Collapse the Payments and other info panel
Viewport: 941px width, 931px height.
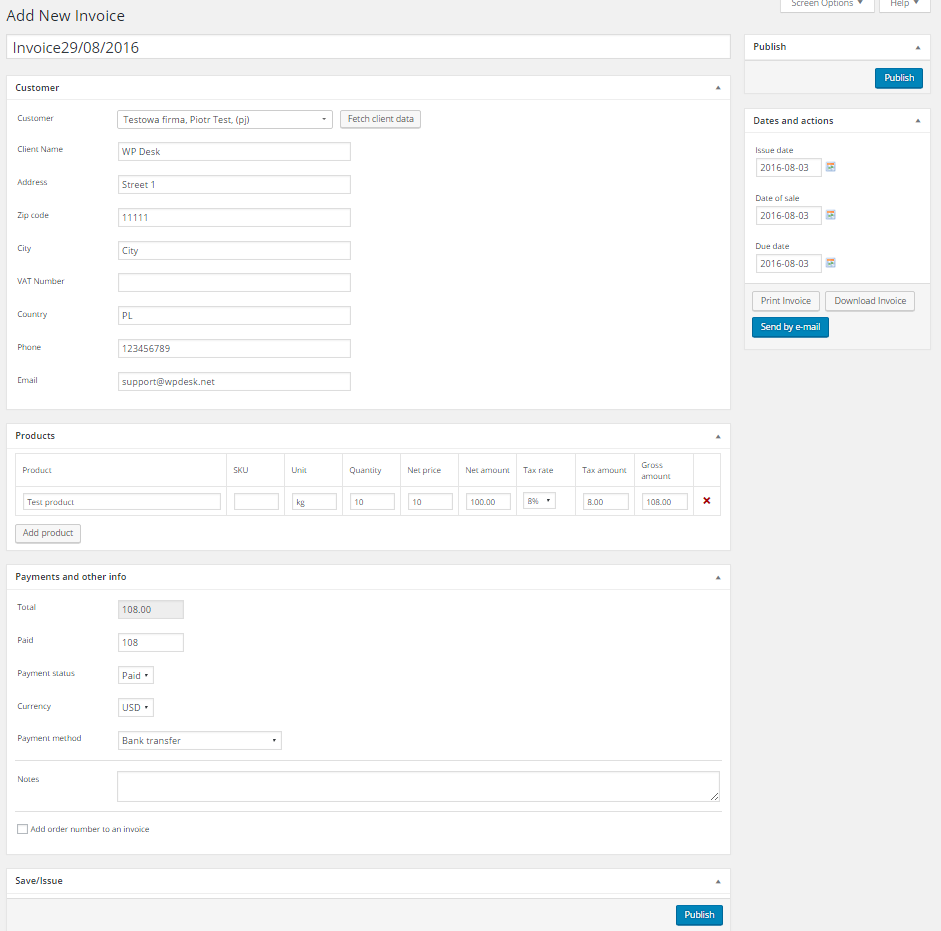(717, 578)
